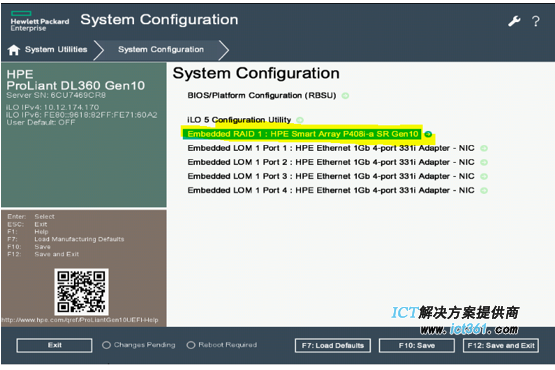Click the iLO IPv6 address text
The height and width of the screenshot is (370, 555).
click(x=81, y=115)
